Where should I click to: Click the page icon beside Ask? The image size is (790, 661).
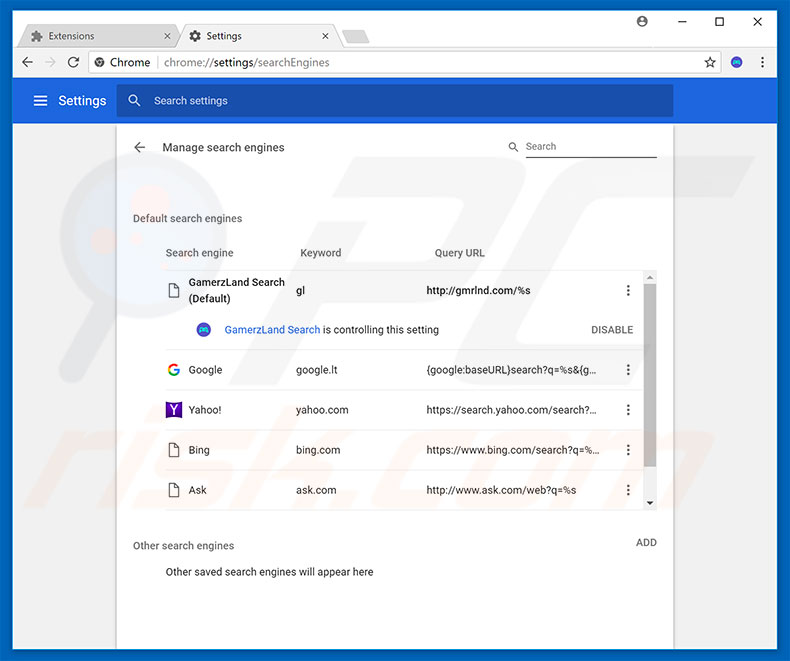pos(174,490)
